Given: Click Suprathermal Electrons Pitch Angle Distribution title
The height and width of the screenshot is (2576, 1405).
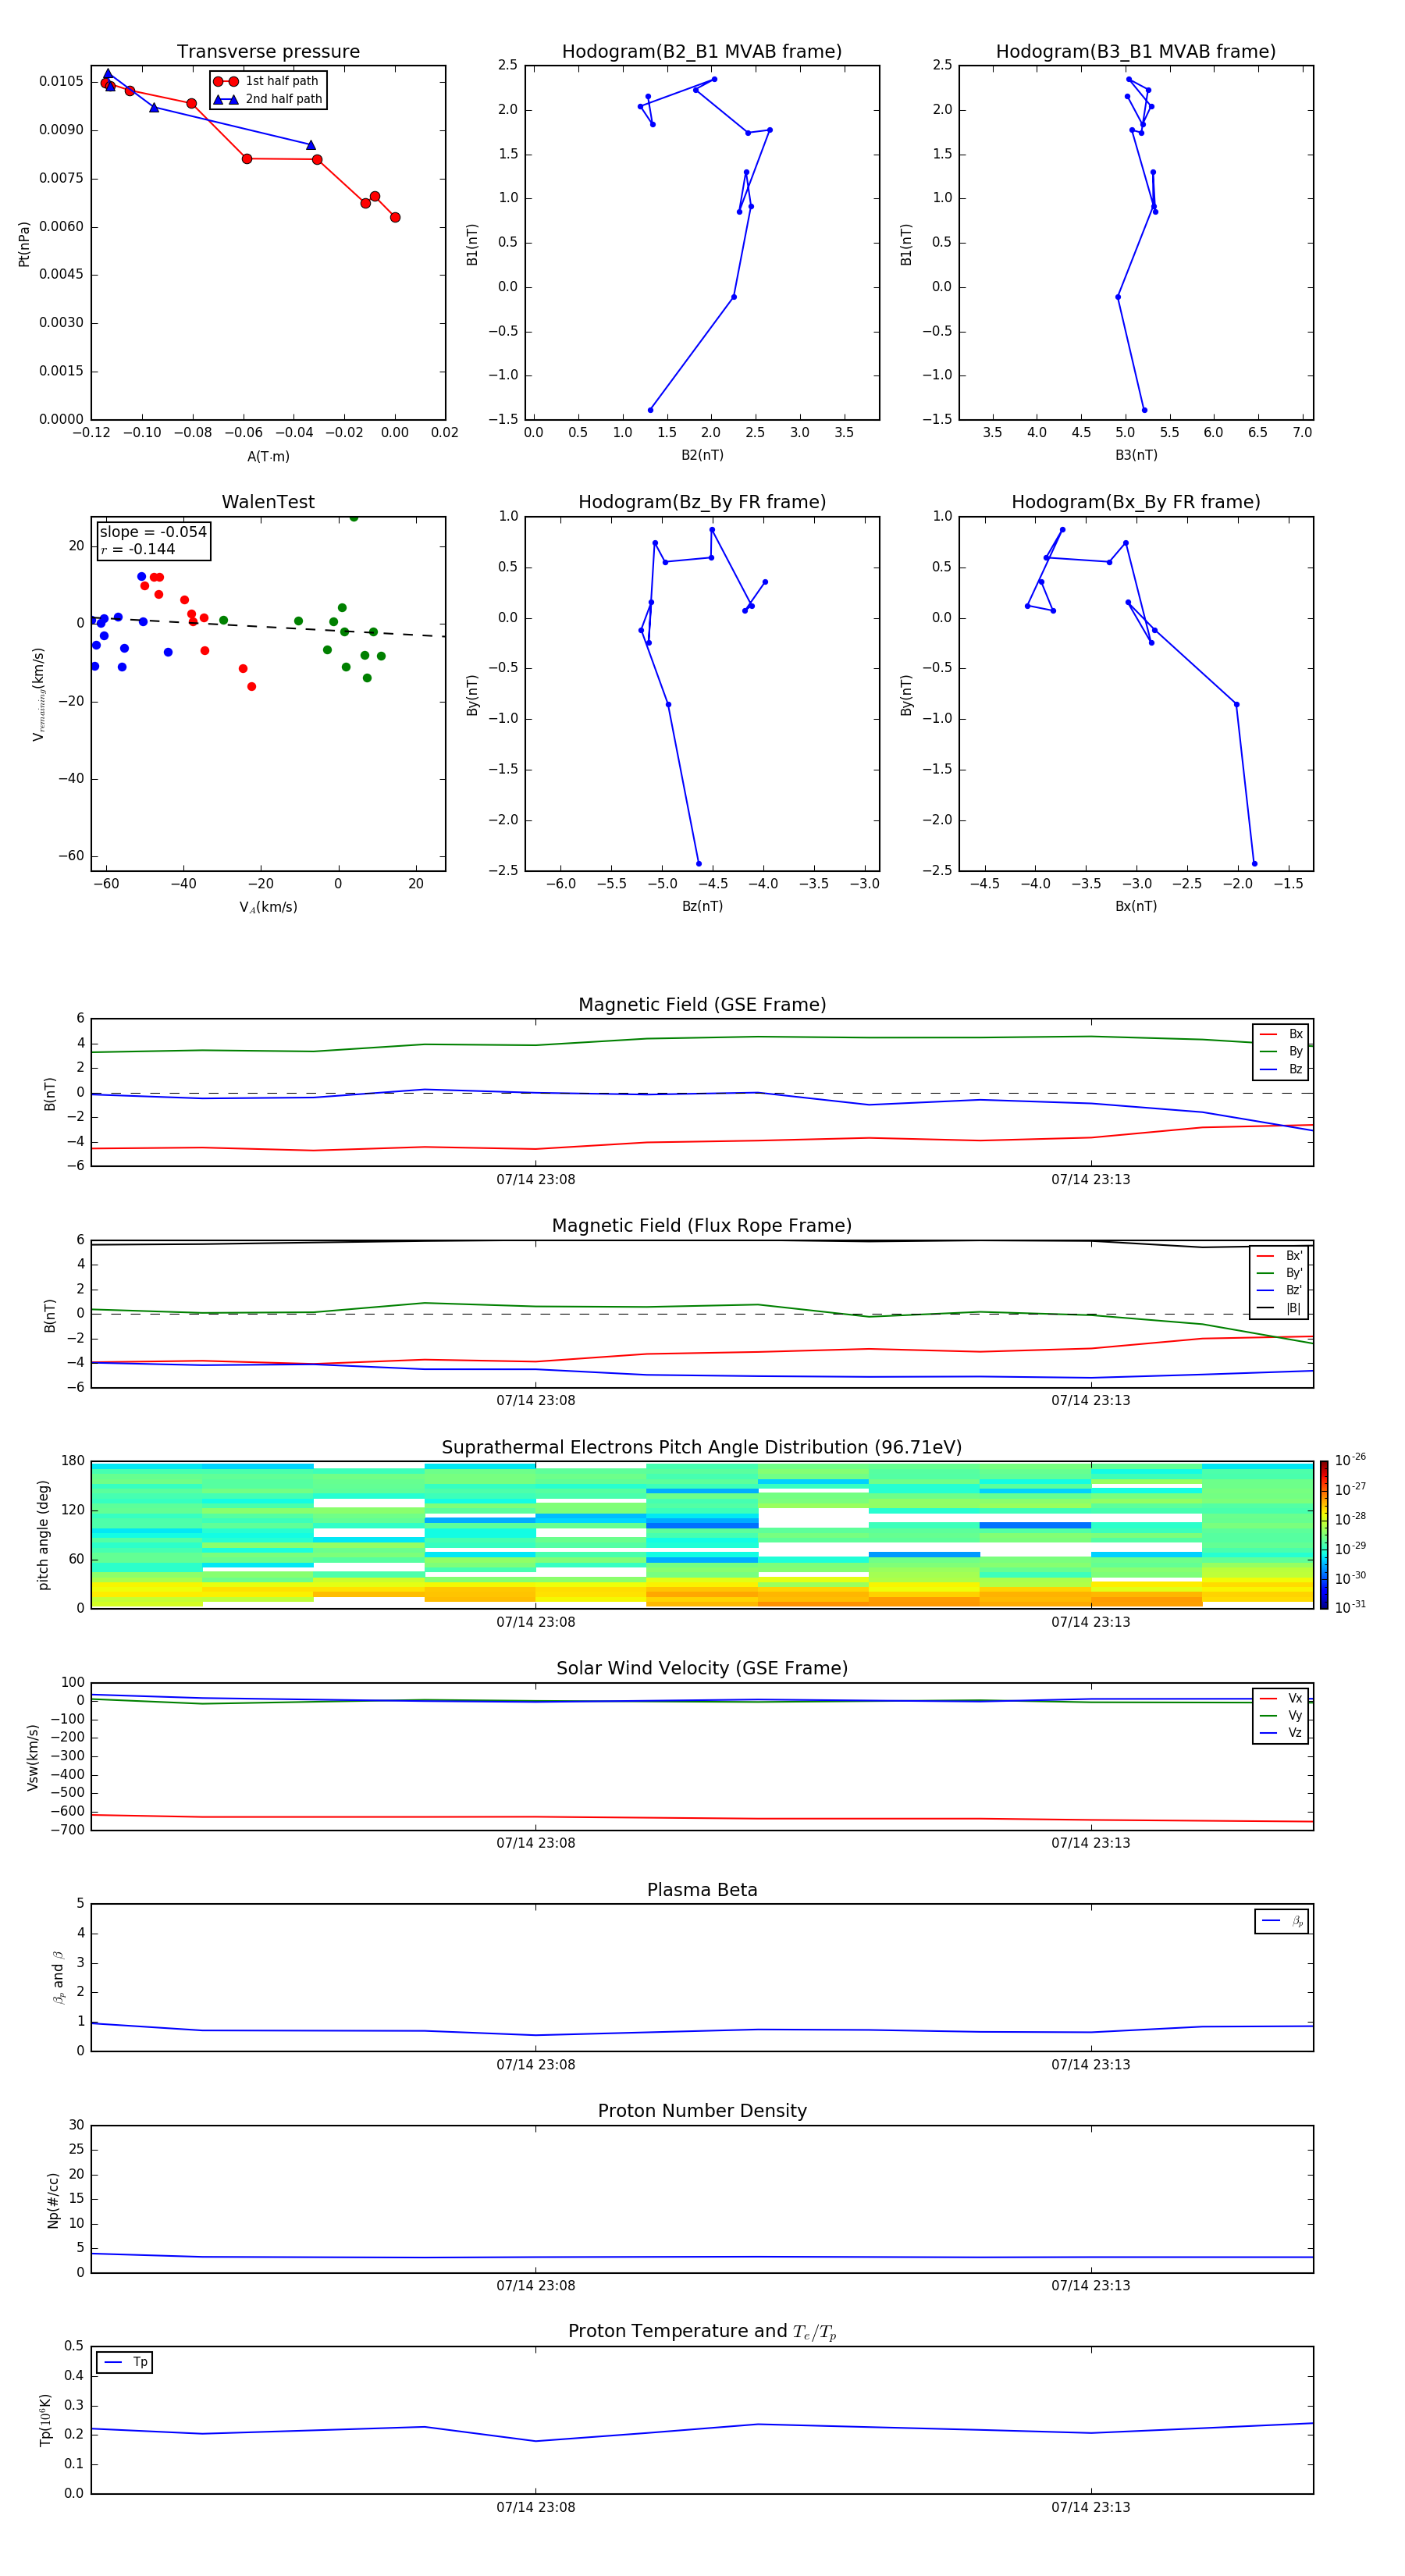Looking at the screenshot, I should coord(702,1447).
